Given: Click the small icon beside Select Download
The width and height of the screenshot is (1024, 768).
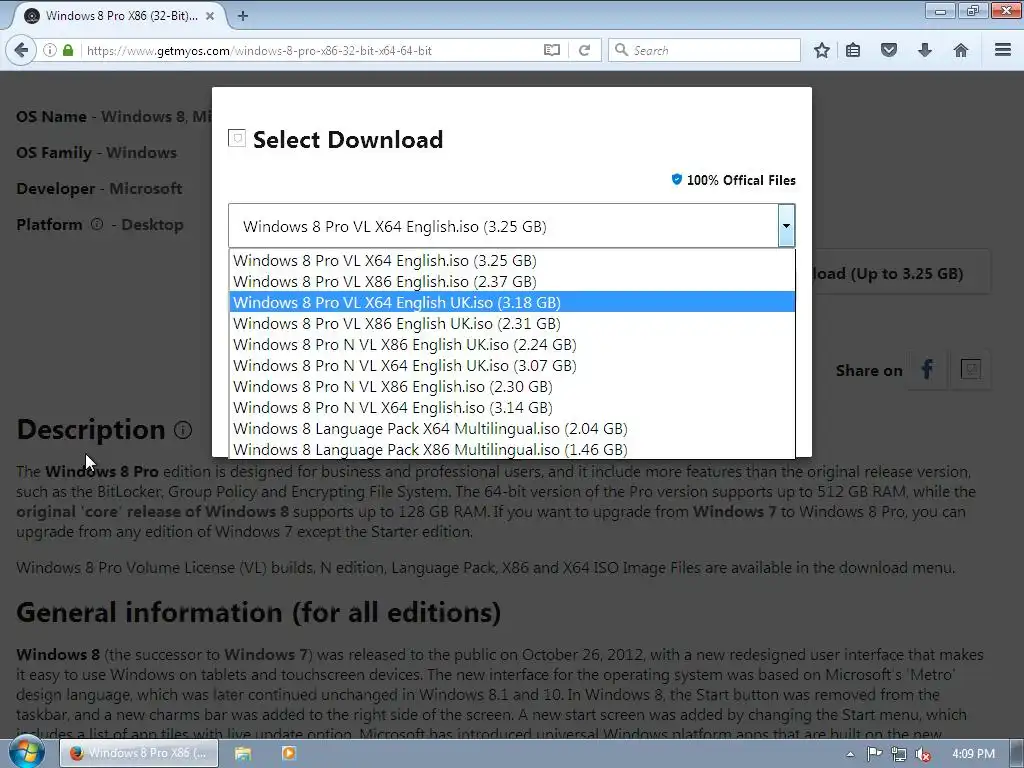Looking at the screenshot, I should [x=237, y=138].
